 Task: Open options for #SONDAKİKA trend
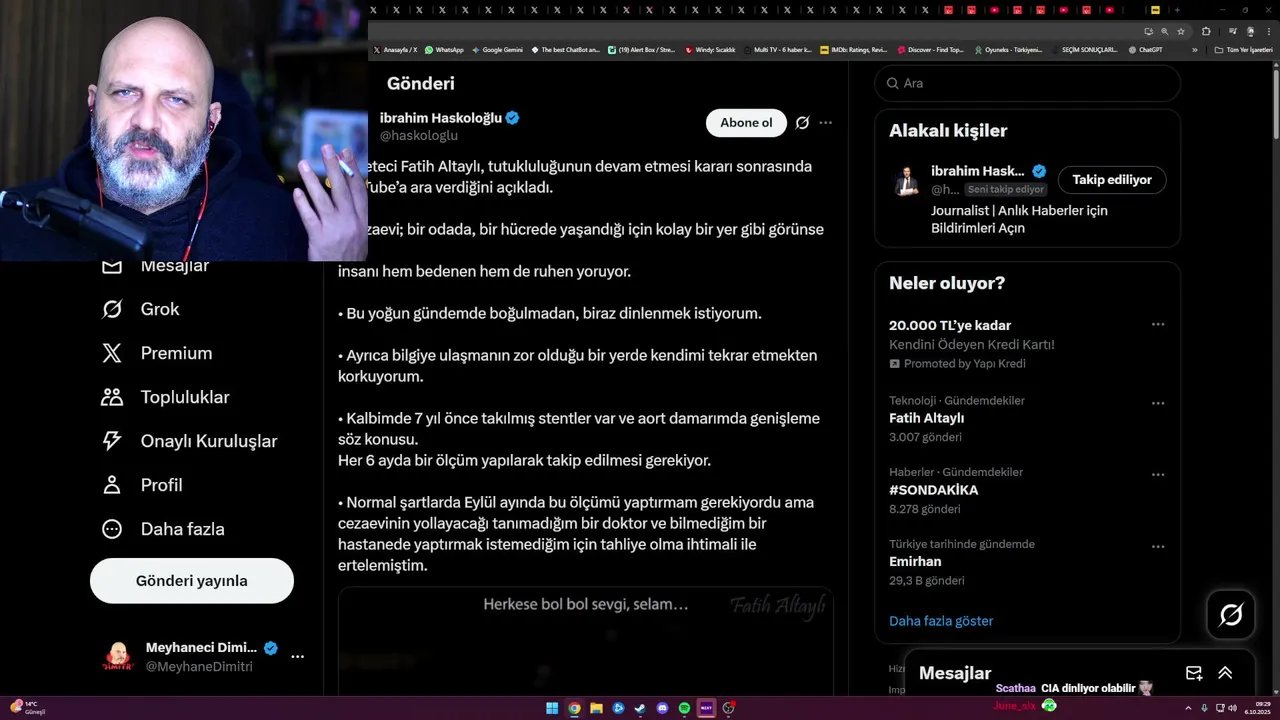1157,474
